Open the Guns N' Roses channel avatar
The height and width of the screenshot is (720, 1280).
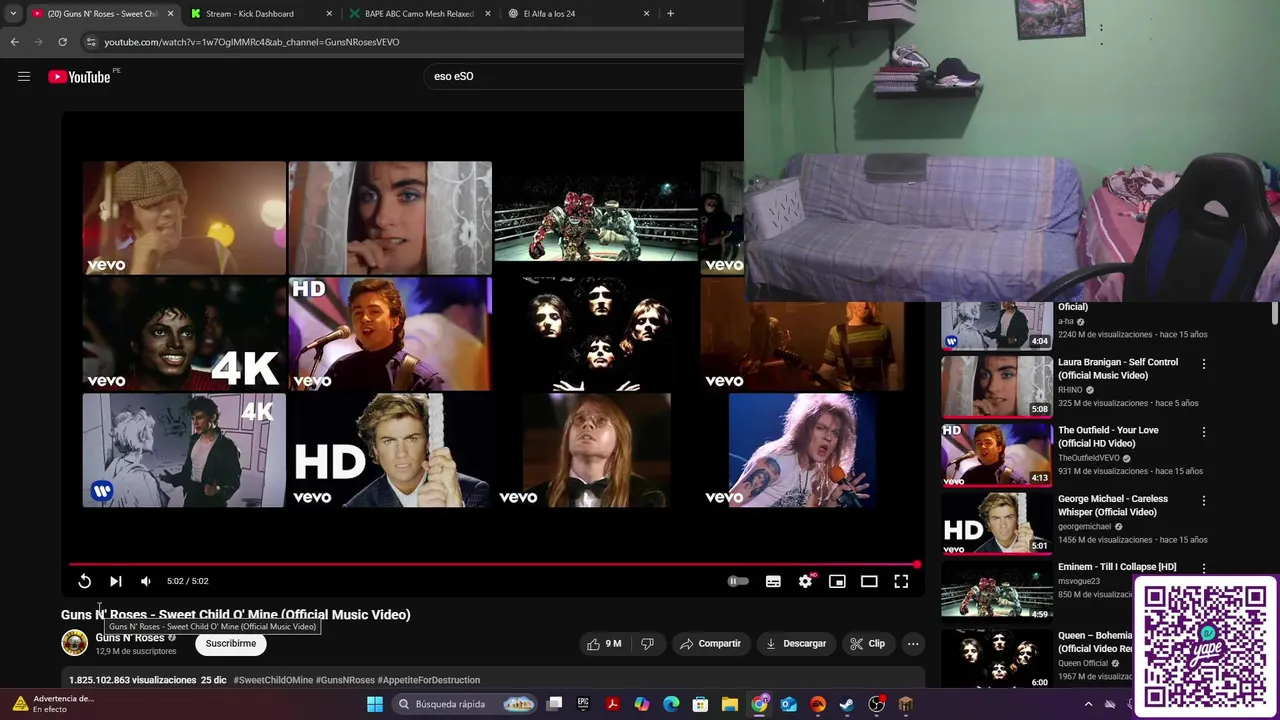pos(75,643)
